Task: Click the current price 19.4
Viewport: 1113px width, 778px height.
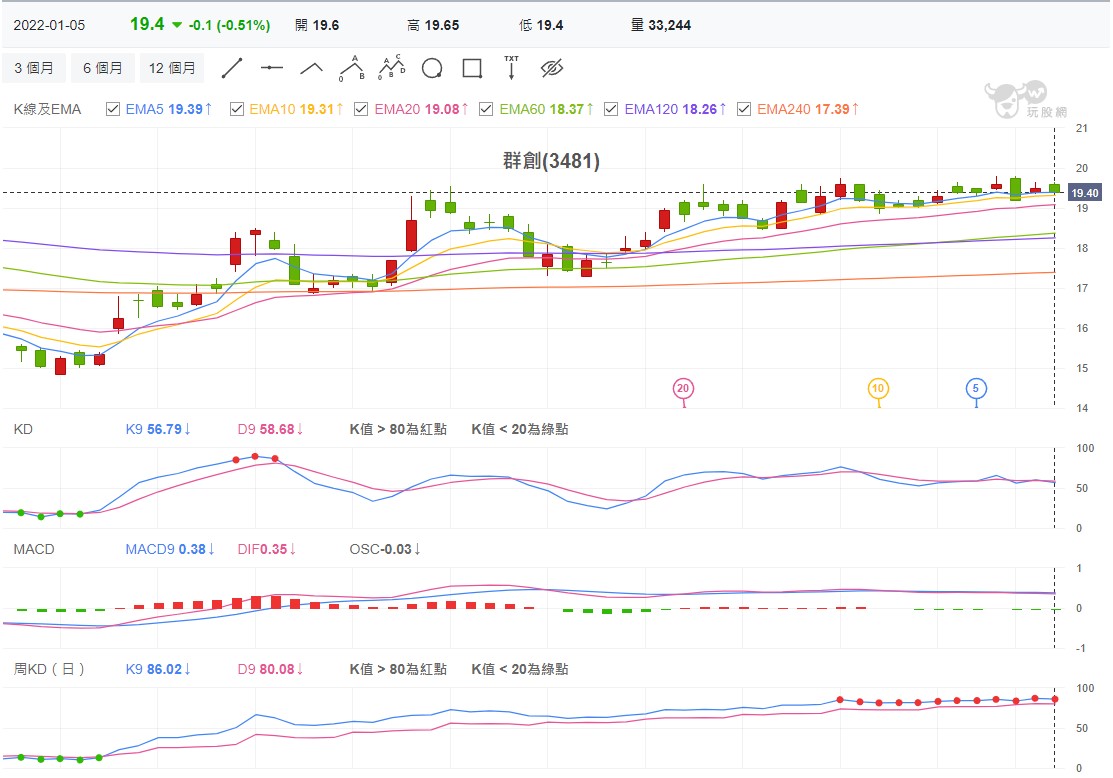Action: 147,24
